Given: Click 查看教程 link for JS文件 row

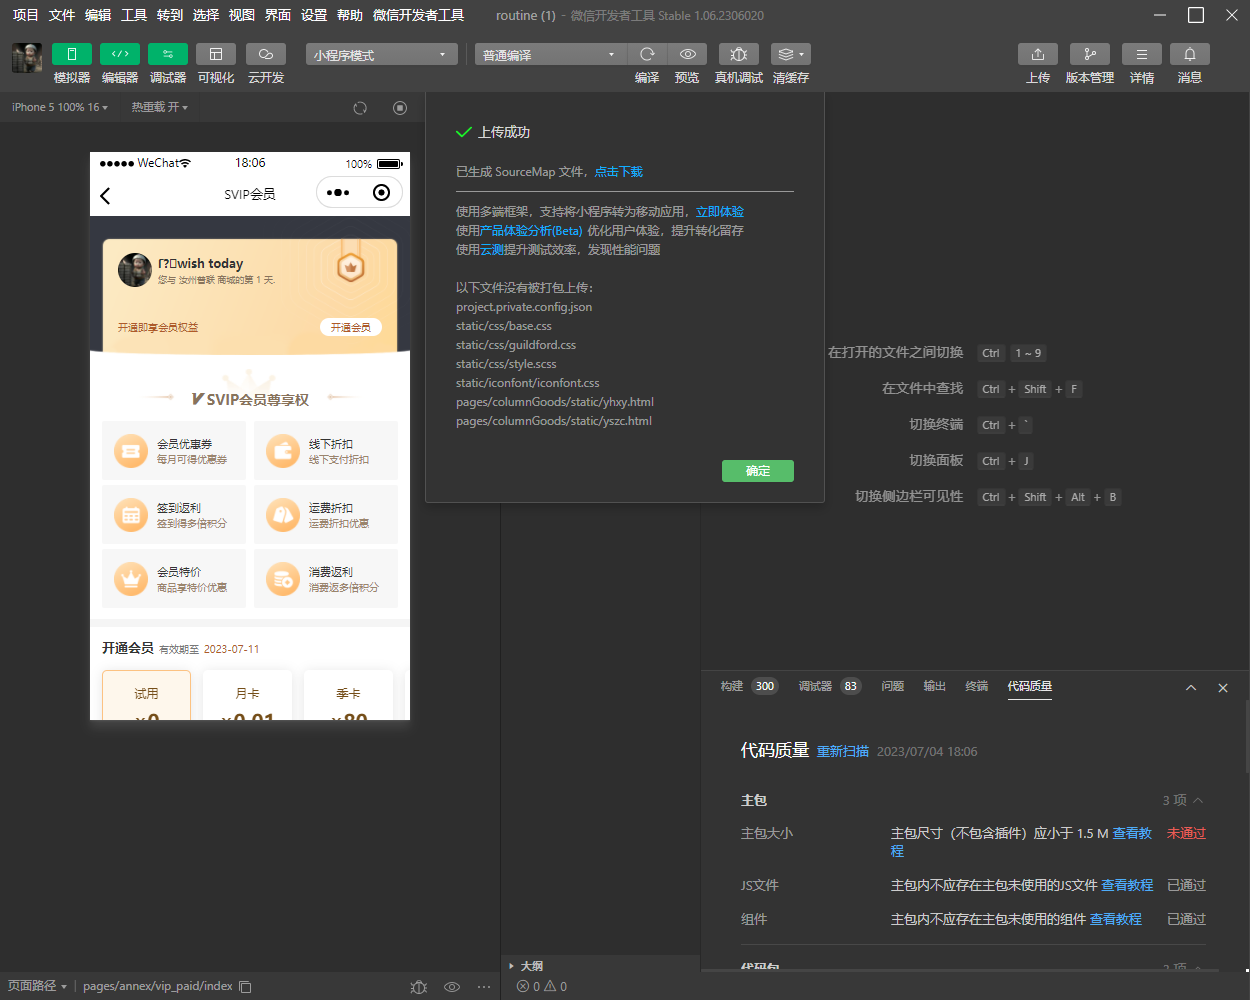Looking at the screenshot, I should click(1127, 886).
